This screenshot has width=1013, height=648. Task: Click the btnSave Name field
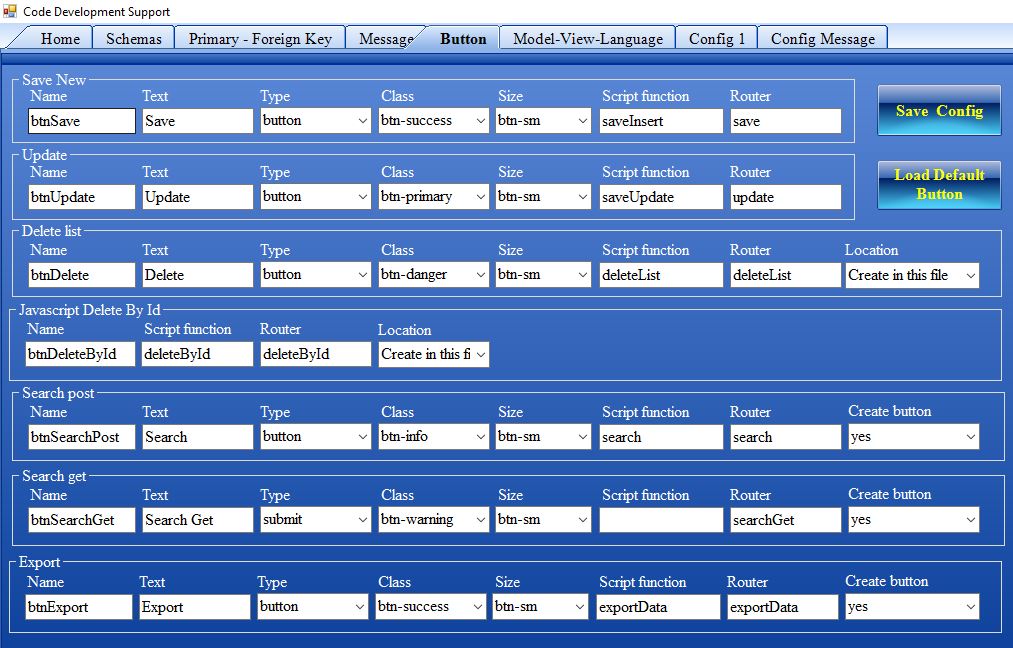[x=81, y=121]
